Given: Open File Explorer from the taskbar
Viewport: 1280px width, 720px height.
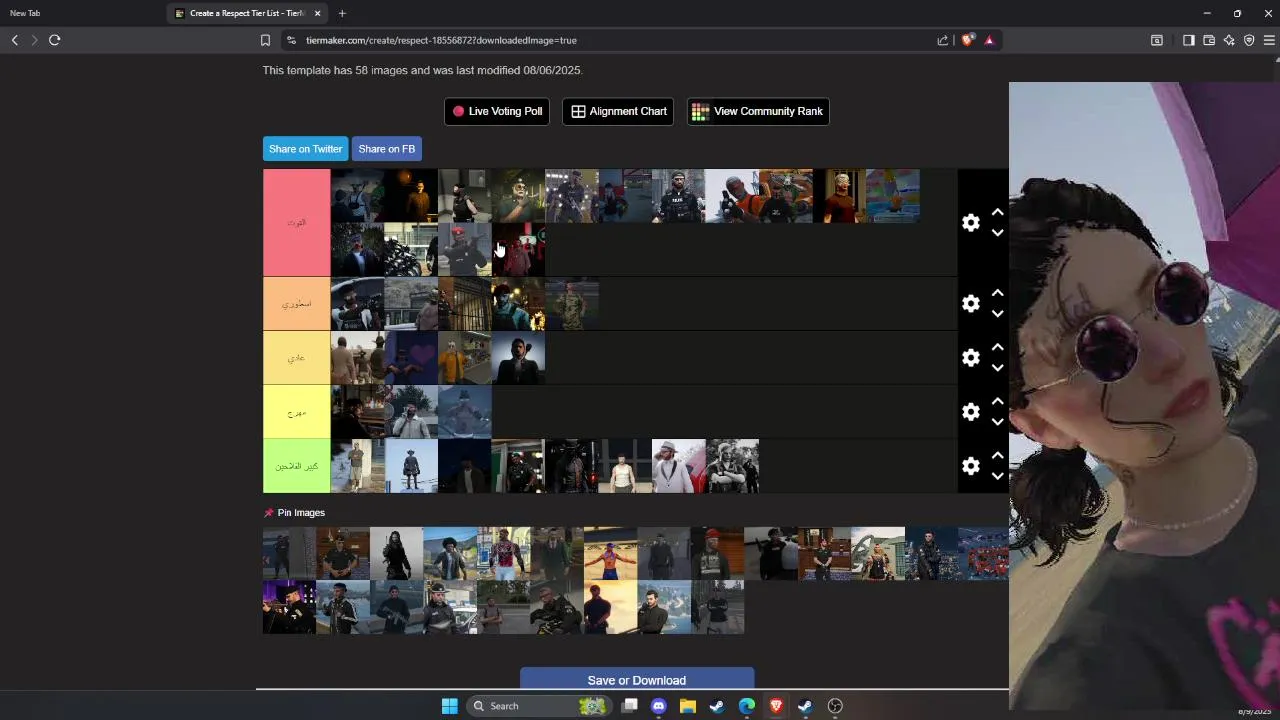Looking at the screenshot, I should point(688,706).
